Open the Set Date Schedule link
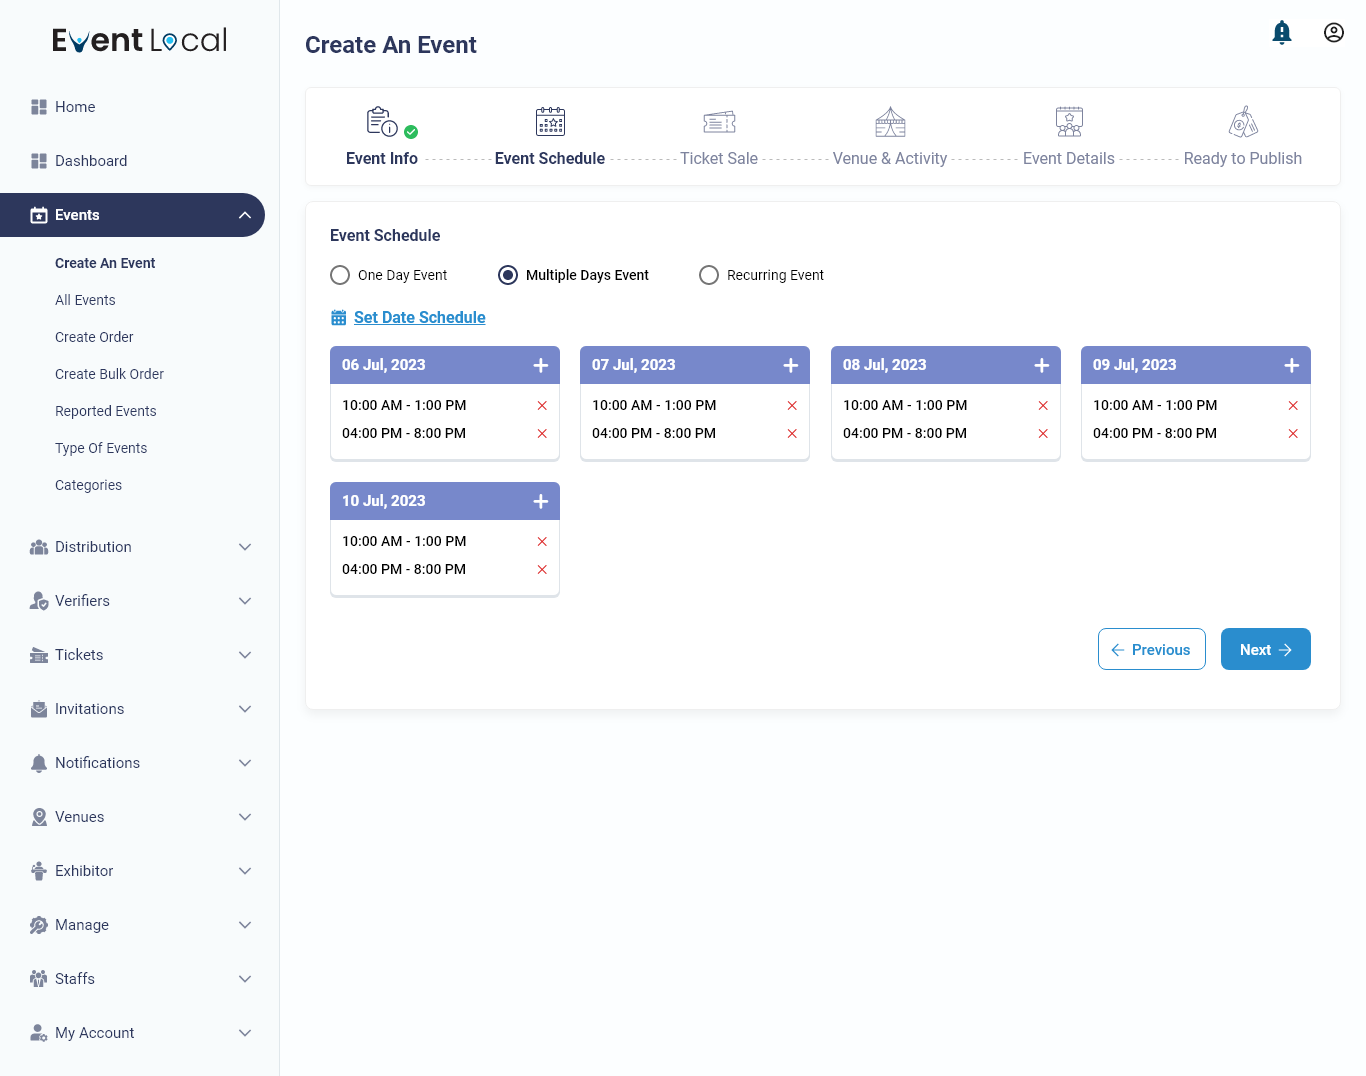This screenshot has height=1076, width=1366. coord(419,317)
